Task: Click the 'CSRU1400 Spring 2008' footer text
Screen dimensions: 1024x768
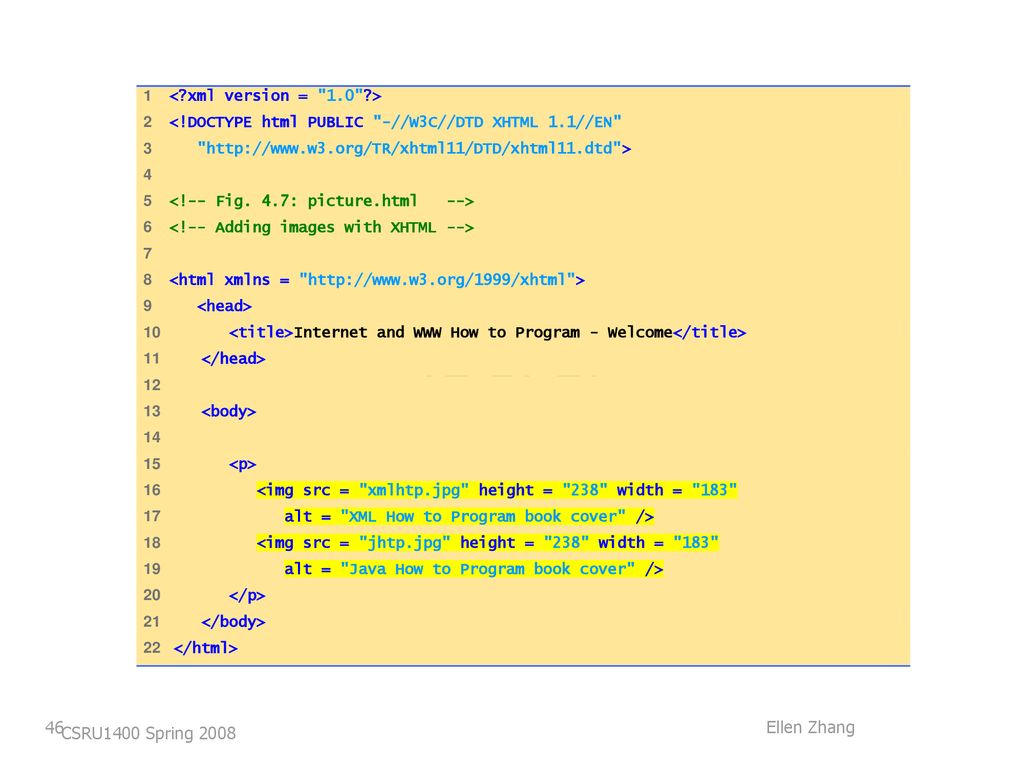Action: [x=148, y=733]
